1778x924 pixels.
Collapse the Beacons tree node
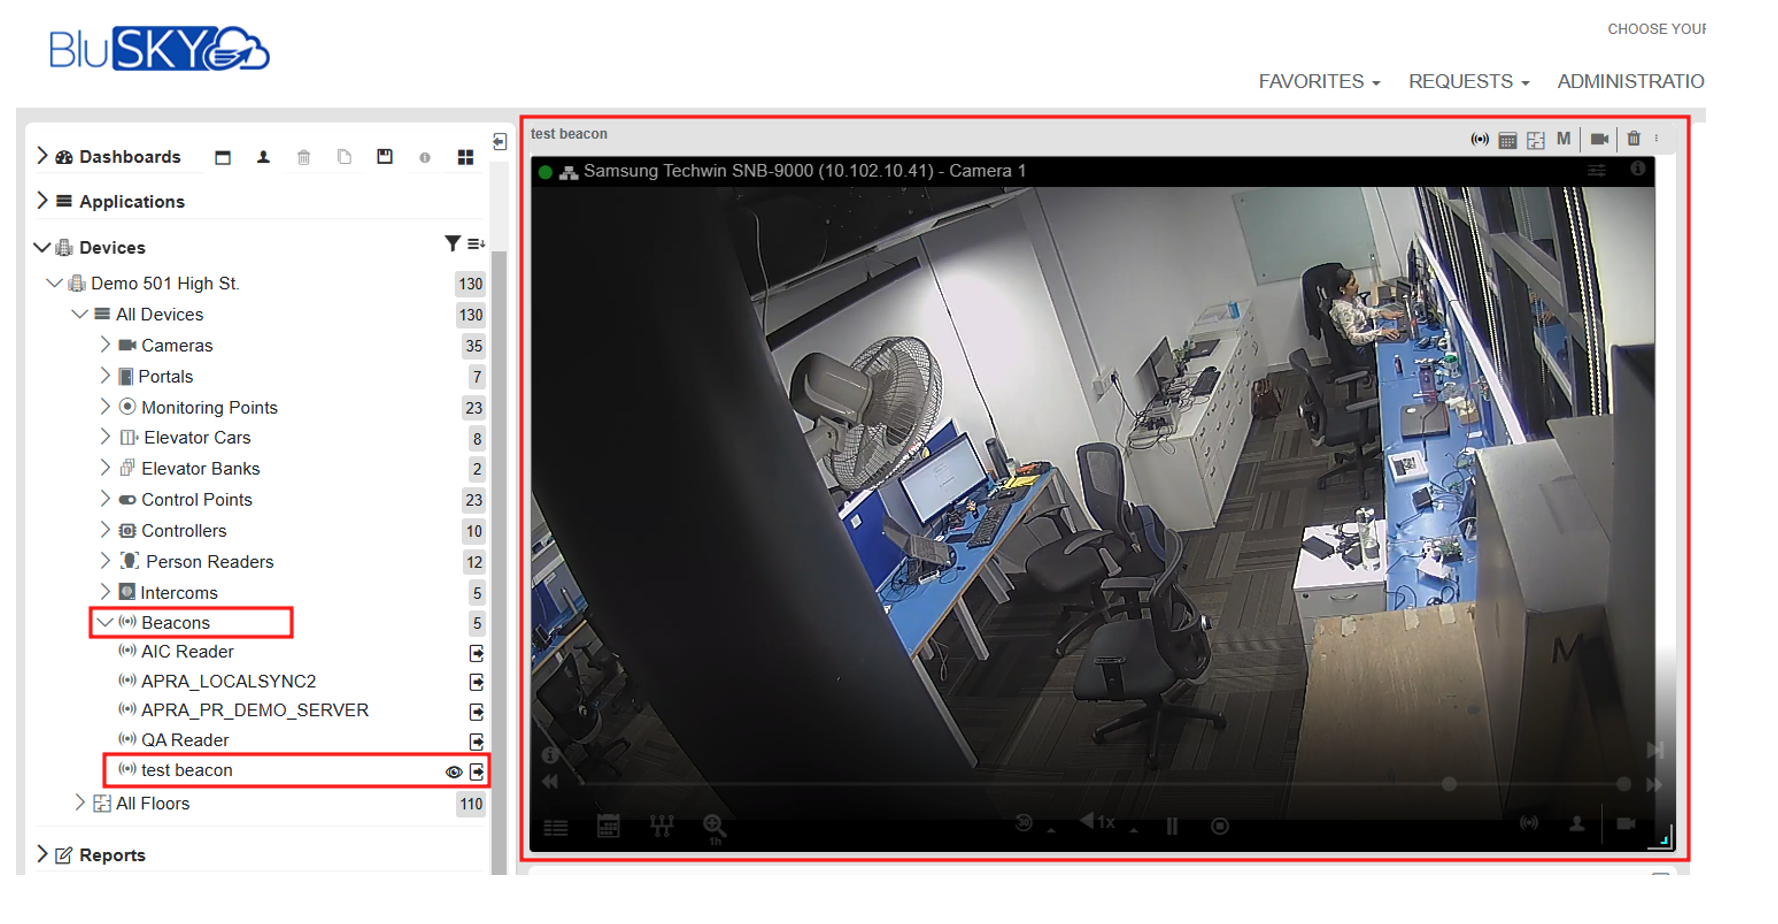(105, 623)
